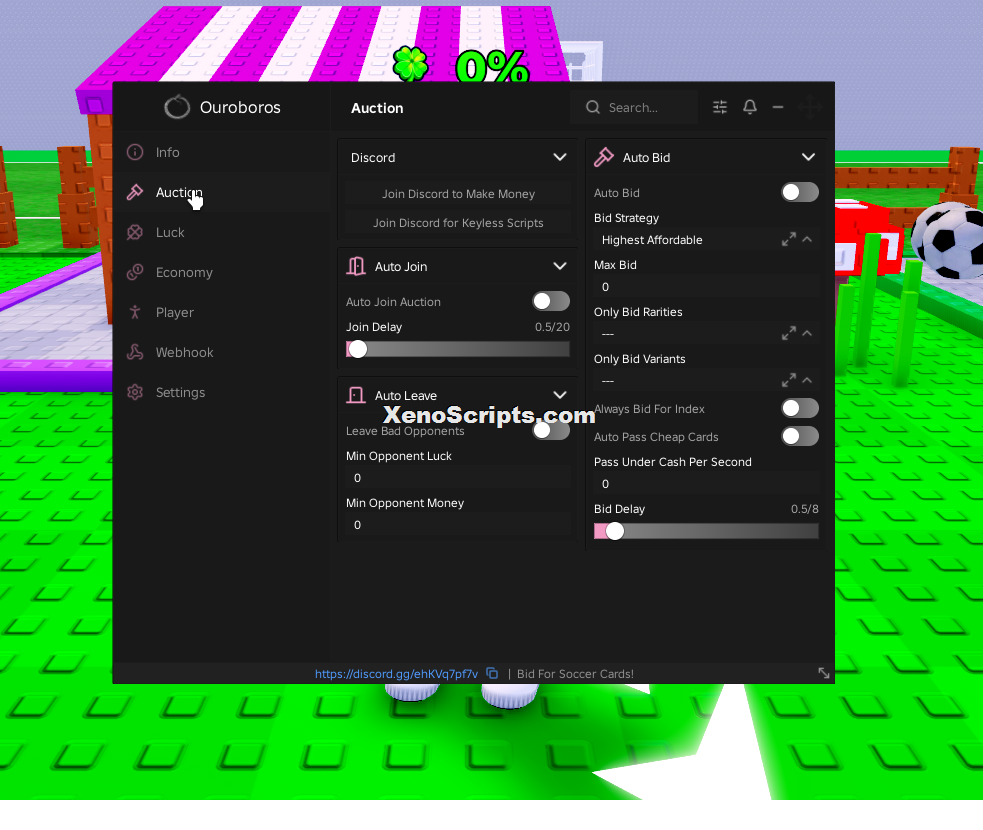This screenshot has height=830, width=983.
Task: Enable the Auto Bid toggle
Action: pos(799,192)
